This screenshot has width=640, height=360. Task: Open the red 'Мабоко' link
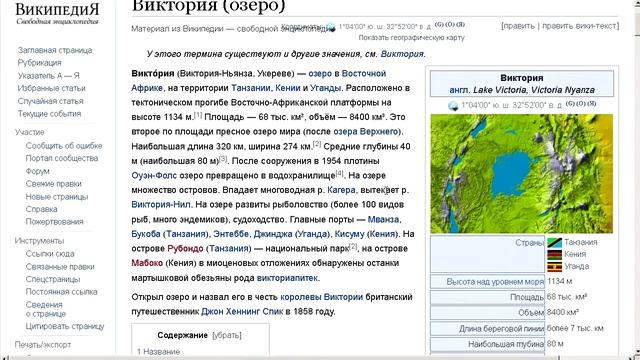tap(147, 263)
